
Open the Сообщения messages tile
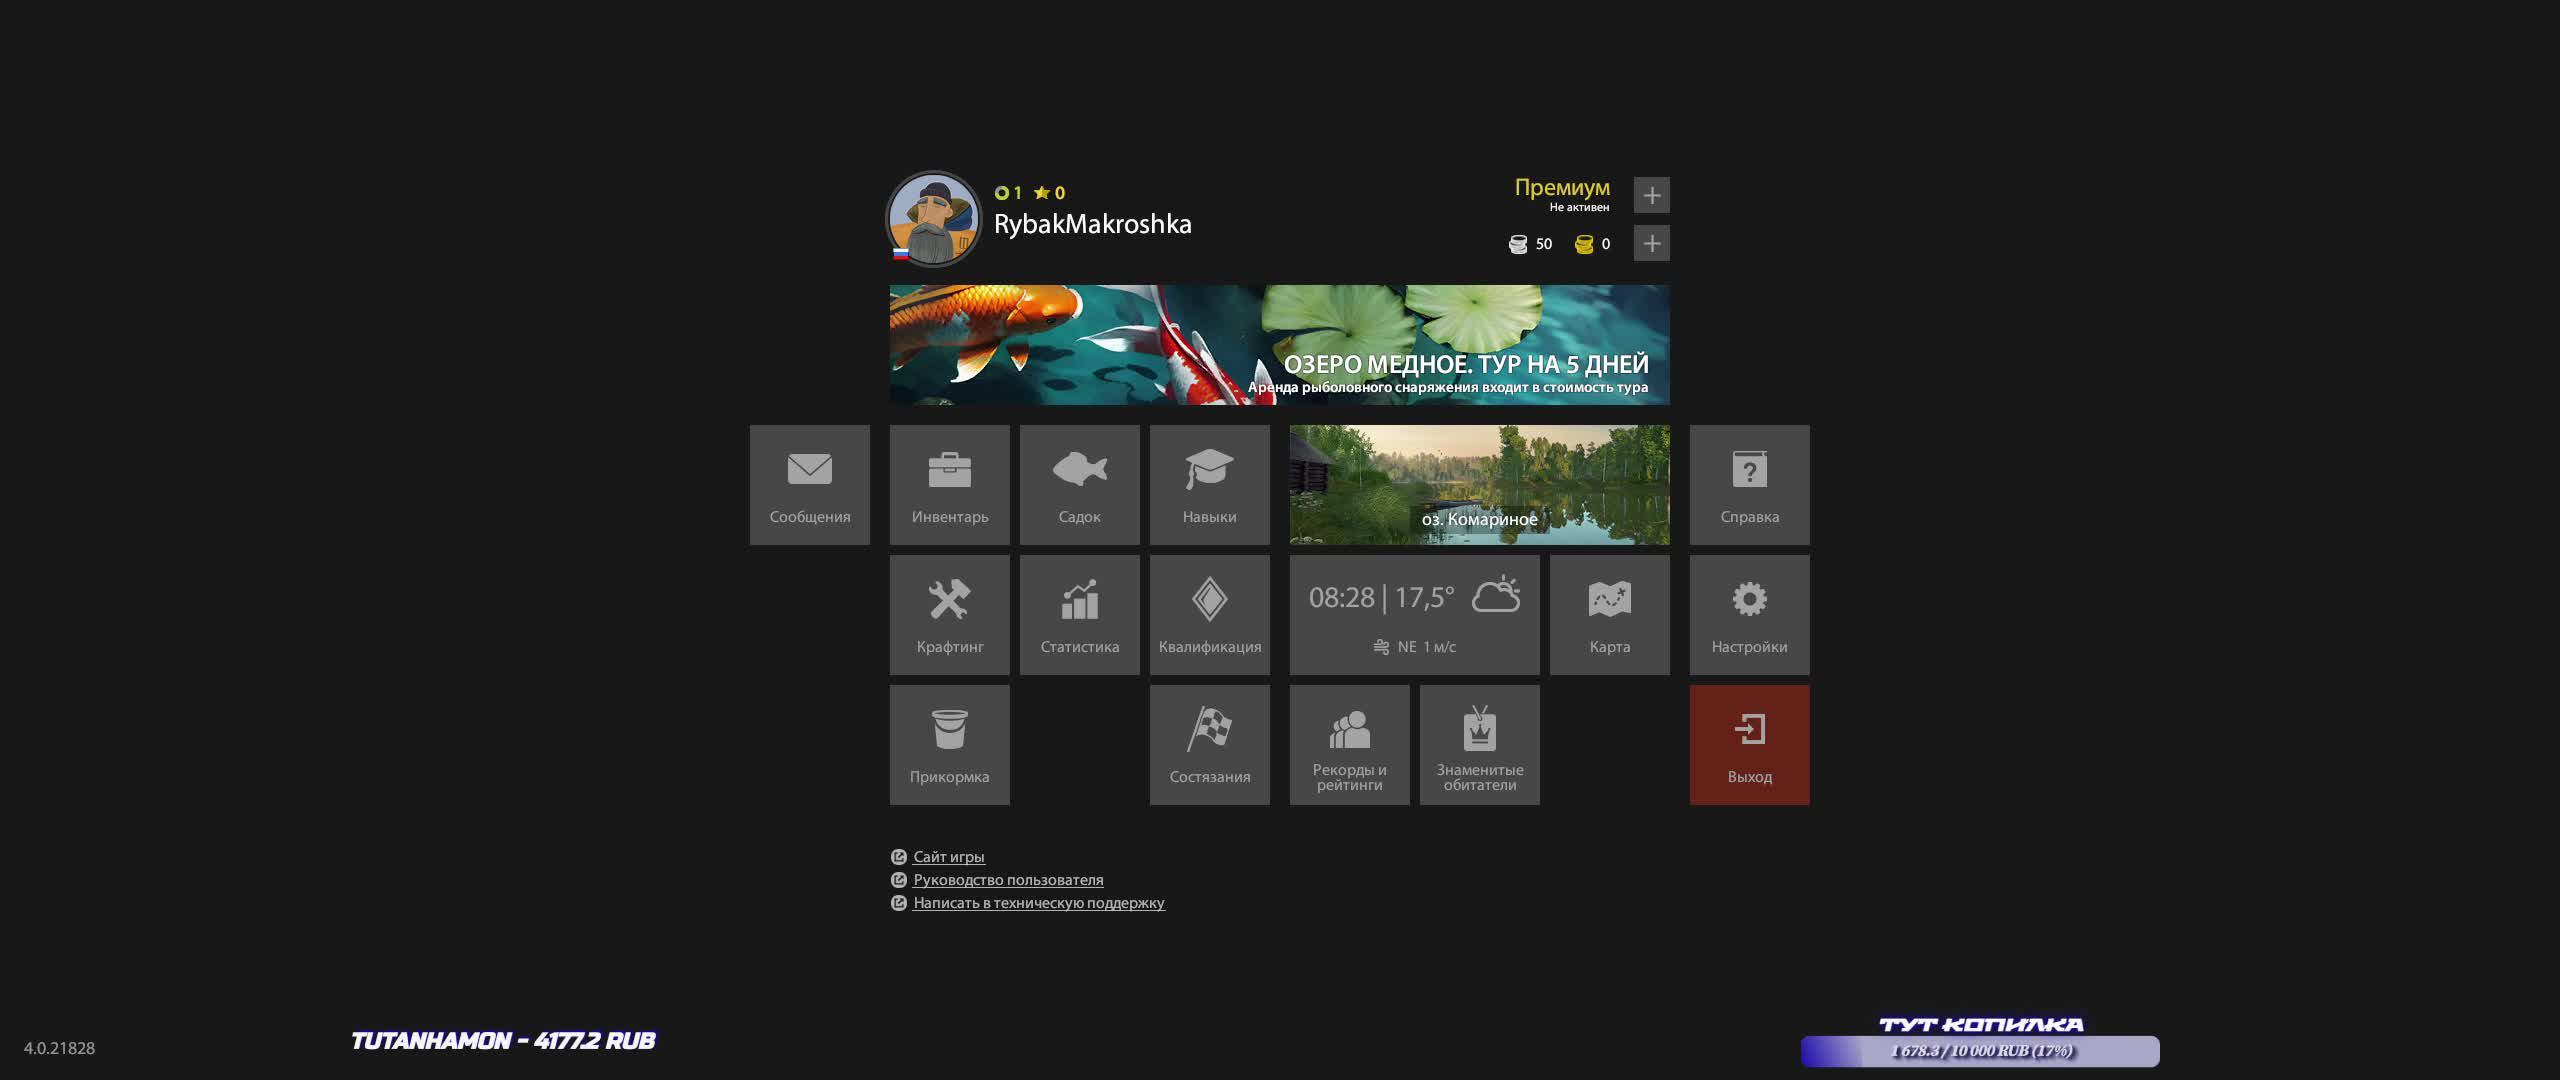[x=809, y=485]
